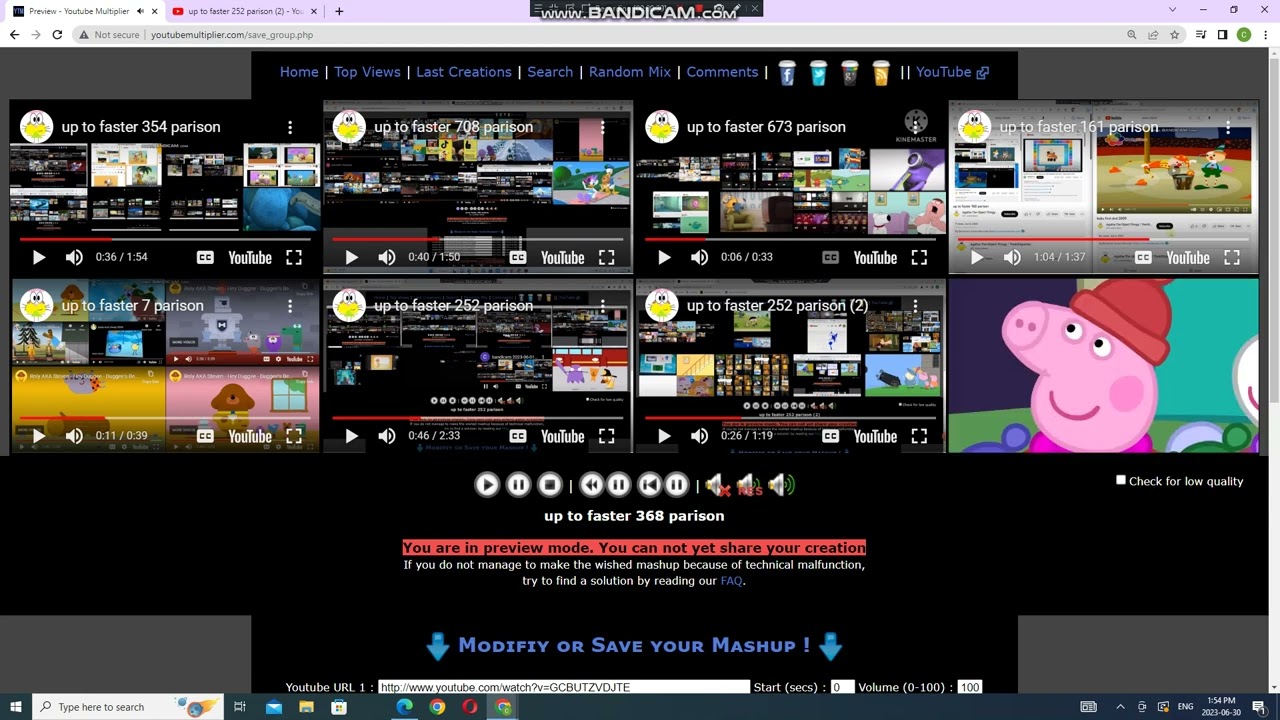Mute all videos with red X speaker icon
Screen dimensions: 1280x720
point(717,486)
